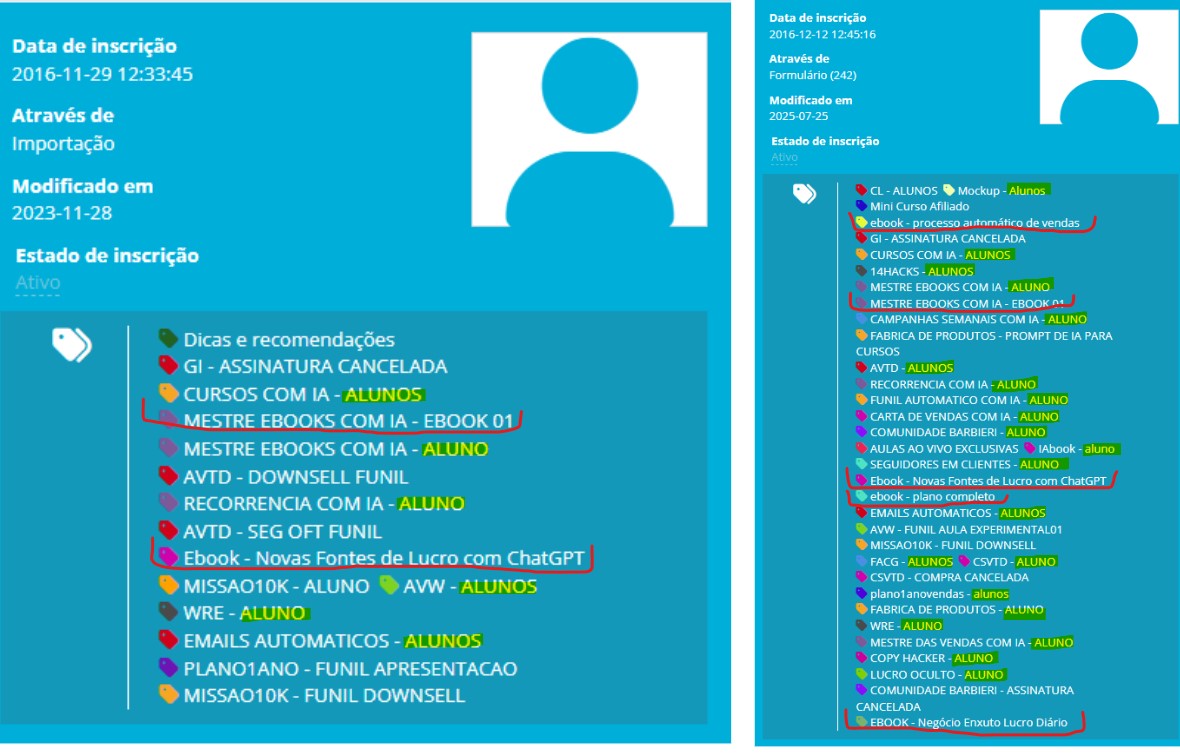Click purple tag icon beside PLANO1ANO - FUNIL APRESENTACAO

[168, 667]
